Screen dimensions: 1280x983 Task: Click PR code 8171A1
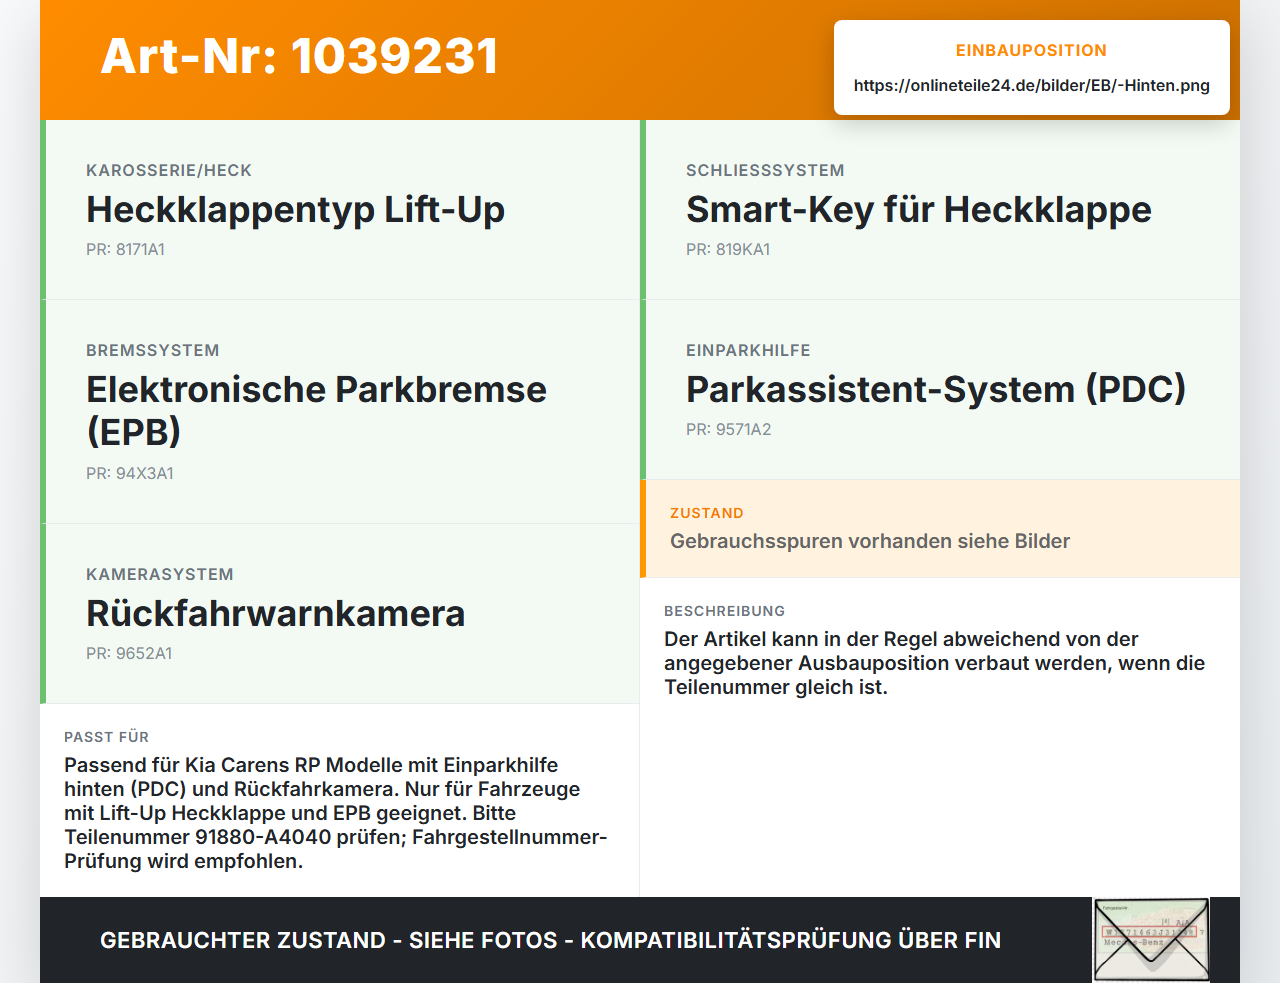click(x=125, y=249)
